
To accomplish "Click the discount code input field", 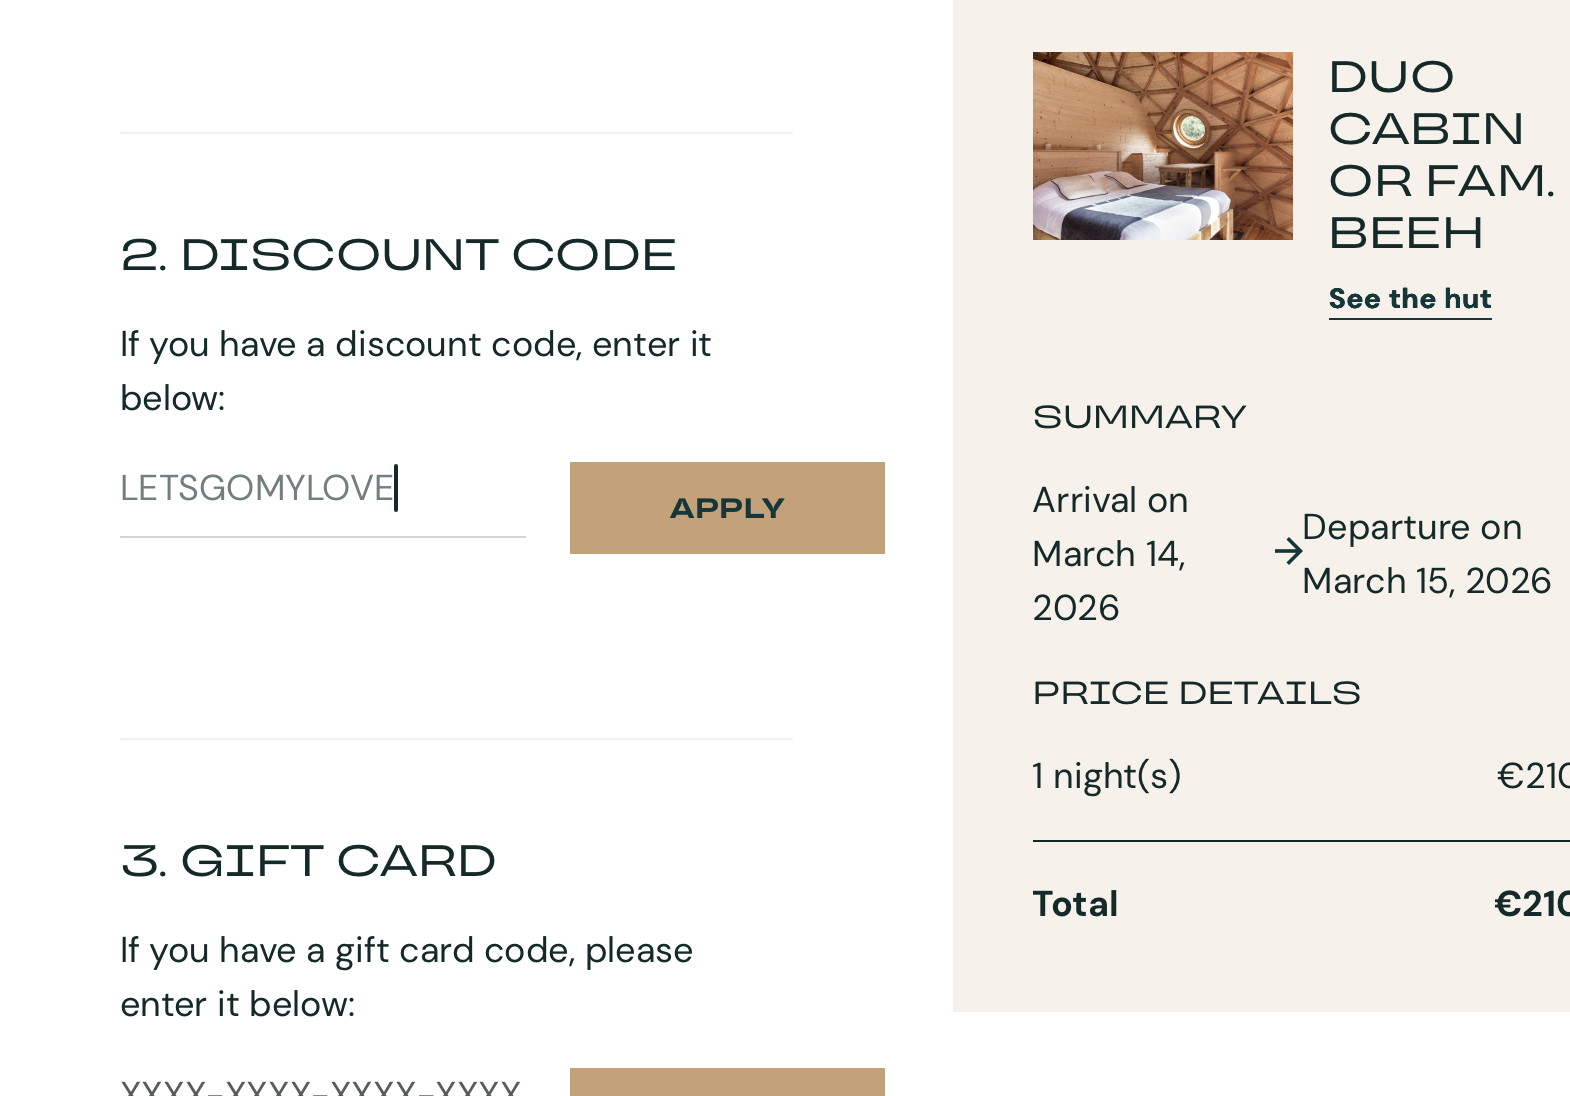I will 322,490.
